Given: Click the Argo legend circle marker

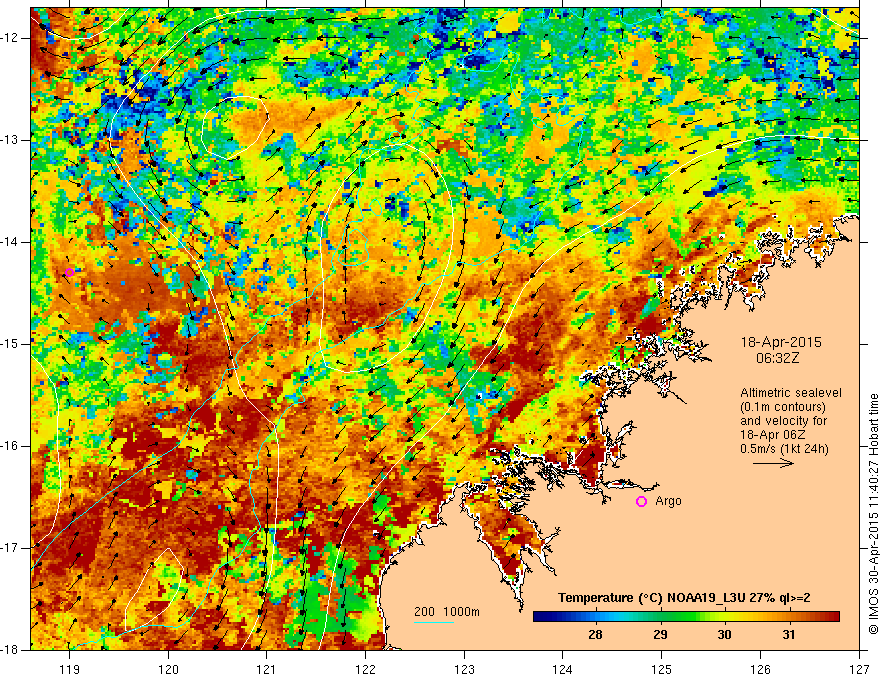Looking at the screenshot, I should pos(641,502).
